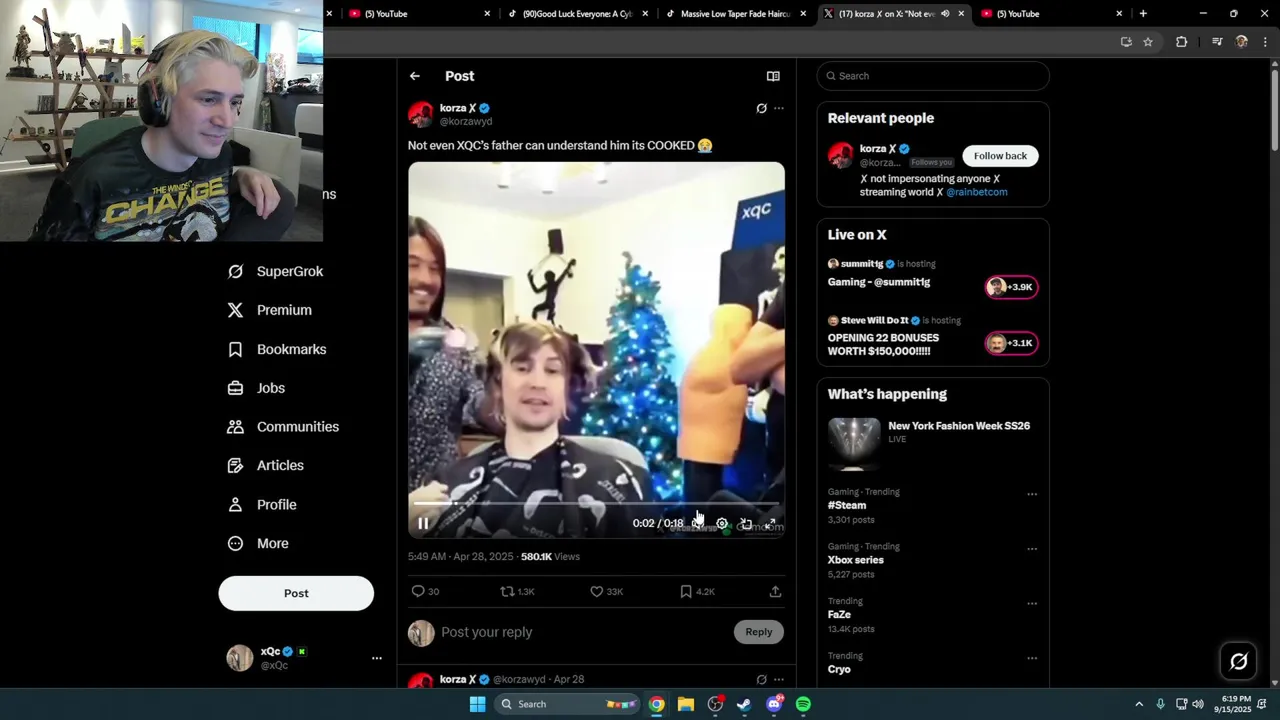1280x720 pixels.
Task: Open Steam from the taskbar
Action: 744,704
